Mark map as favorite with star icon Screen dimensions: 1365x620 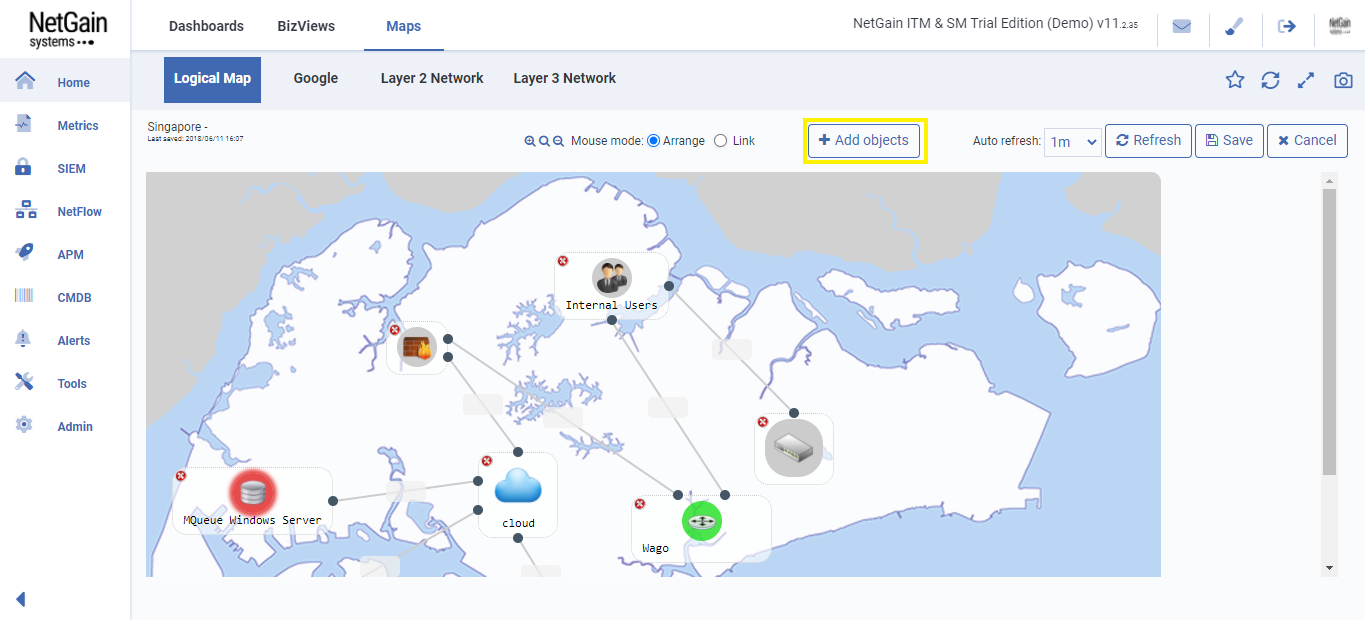point(1235,80)
